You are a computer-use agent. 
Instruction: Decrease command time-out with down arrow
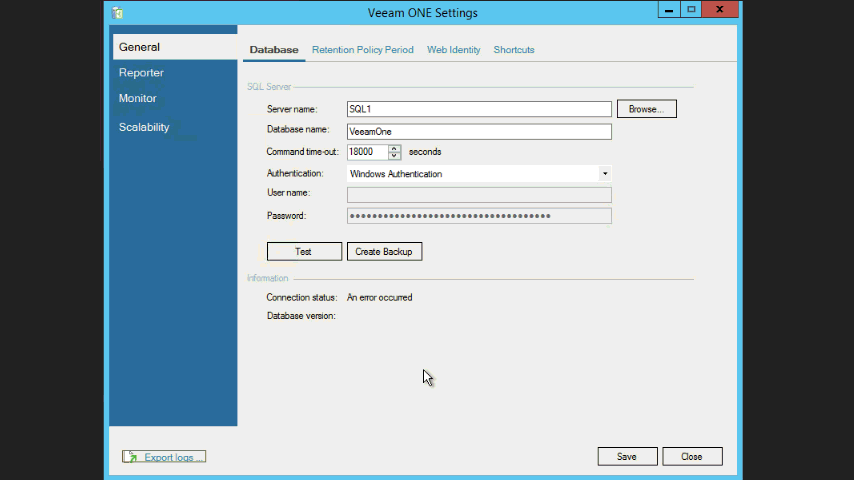click(394, 156)
